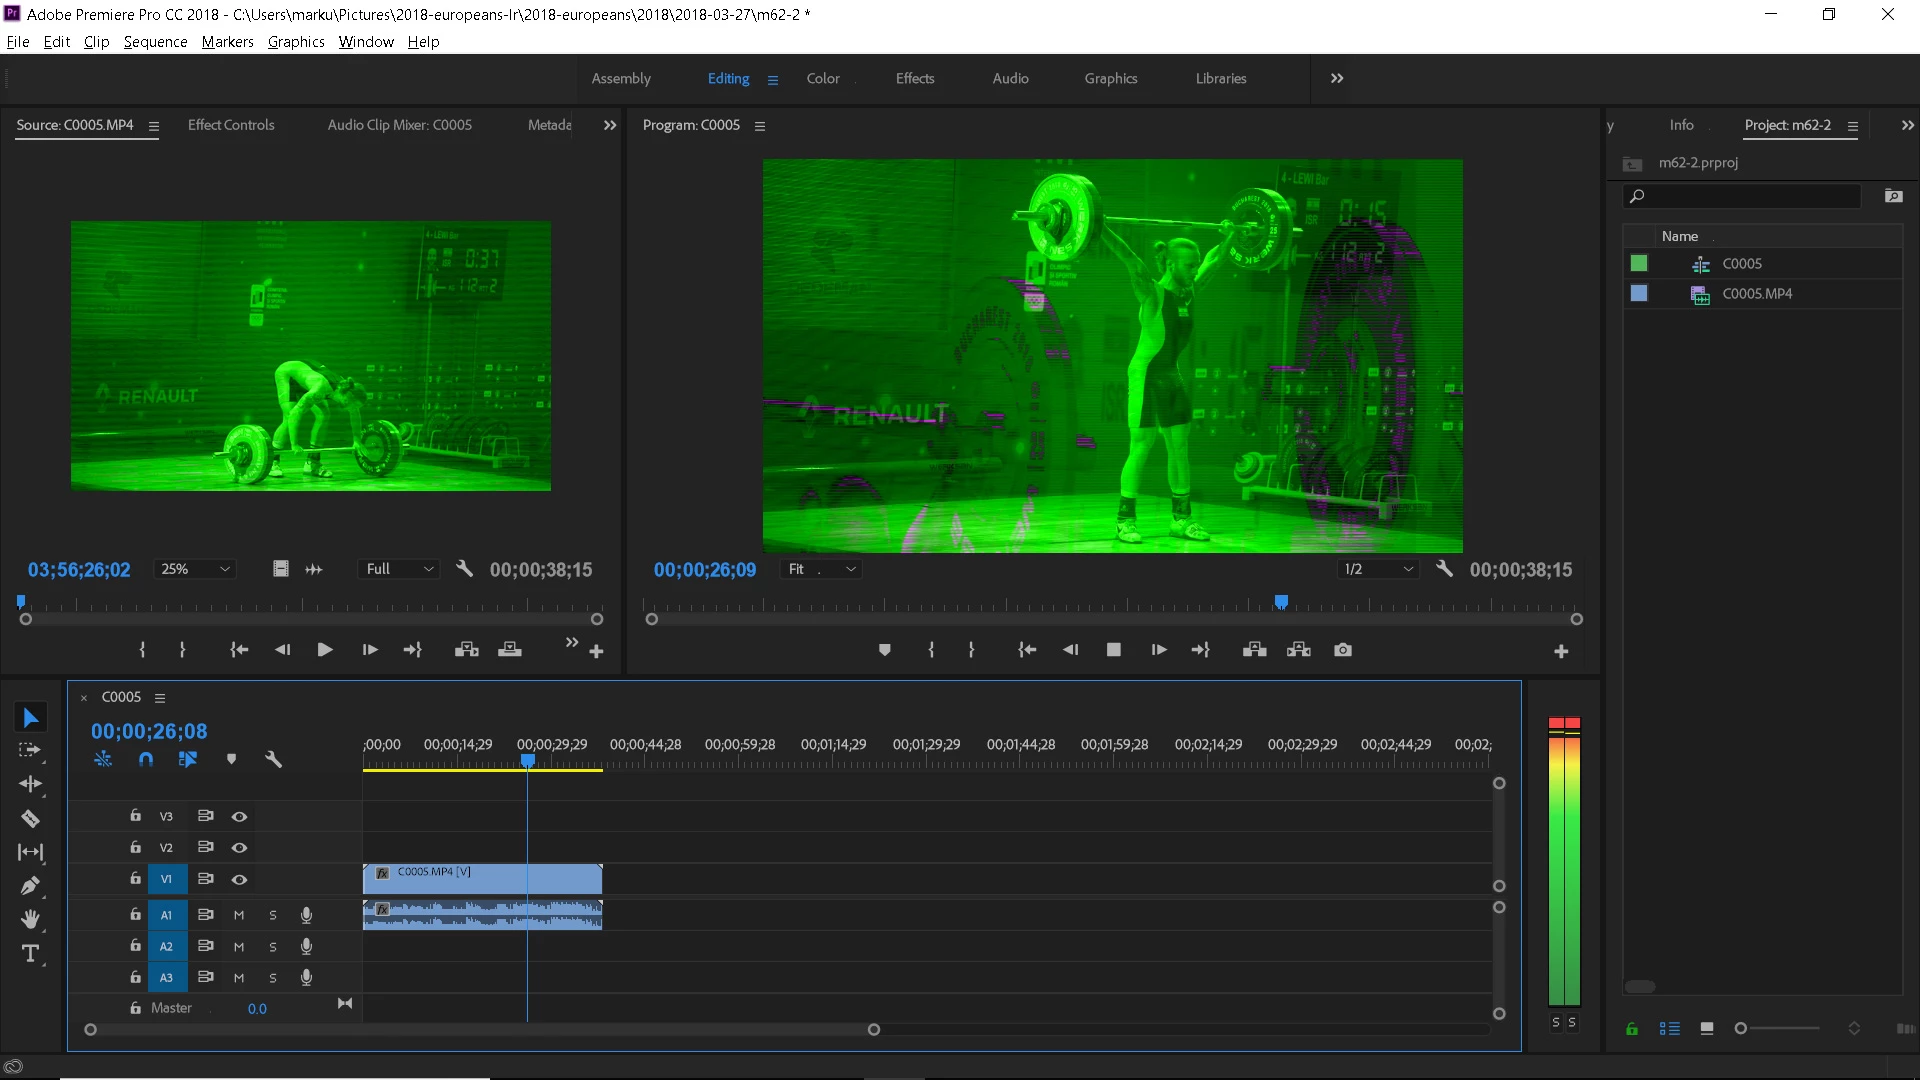
Task: Click Add Marker in Program monitor
Action: point(884,650)
